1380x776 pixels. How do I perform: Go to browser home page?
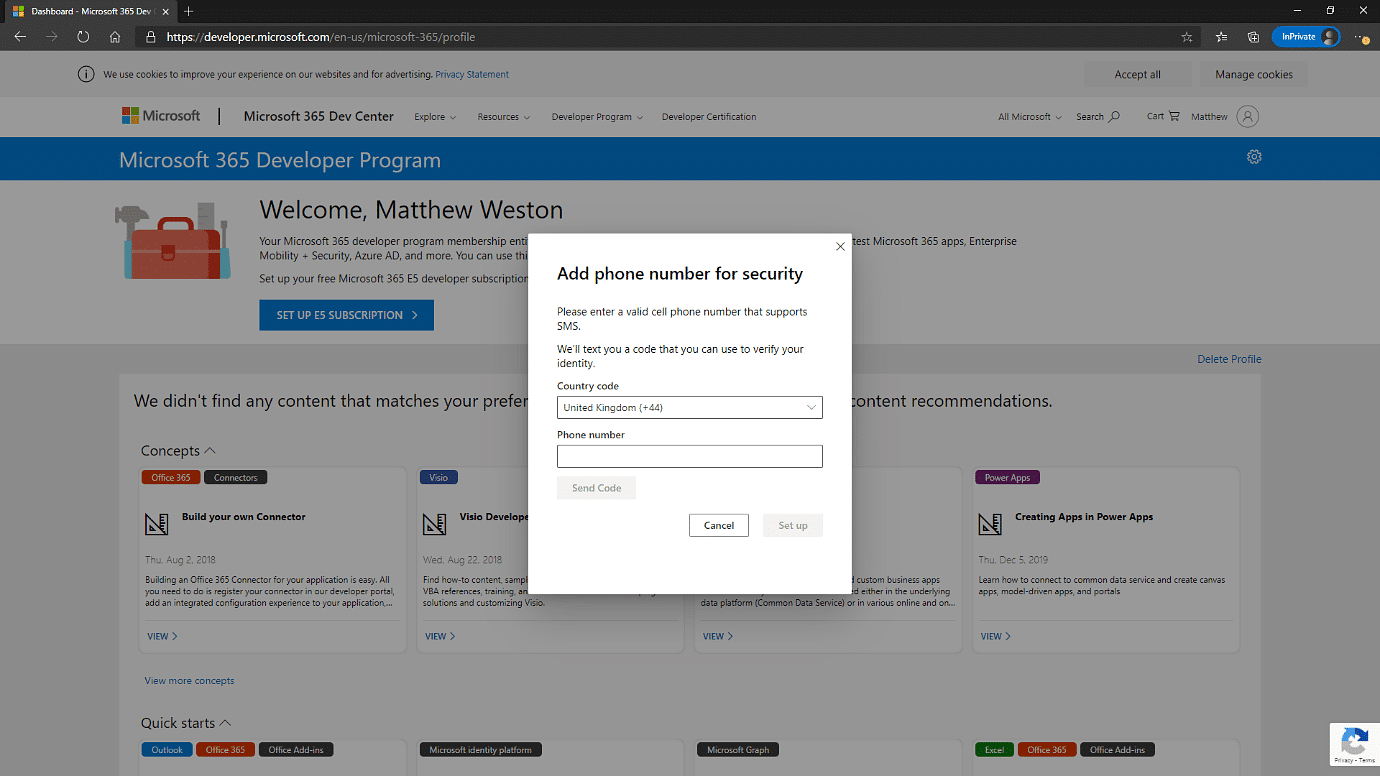coord(115,37)
